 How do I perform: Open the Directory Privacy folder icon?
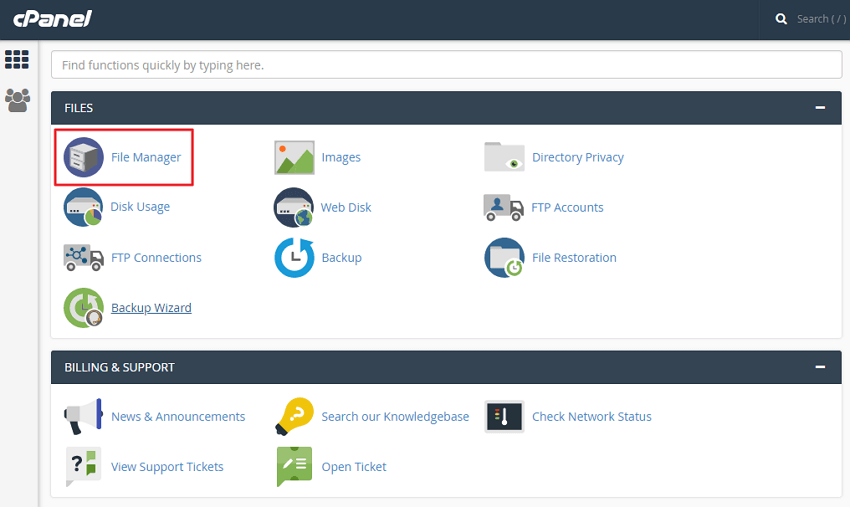(x=504, y=157)
